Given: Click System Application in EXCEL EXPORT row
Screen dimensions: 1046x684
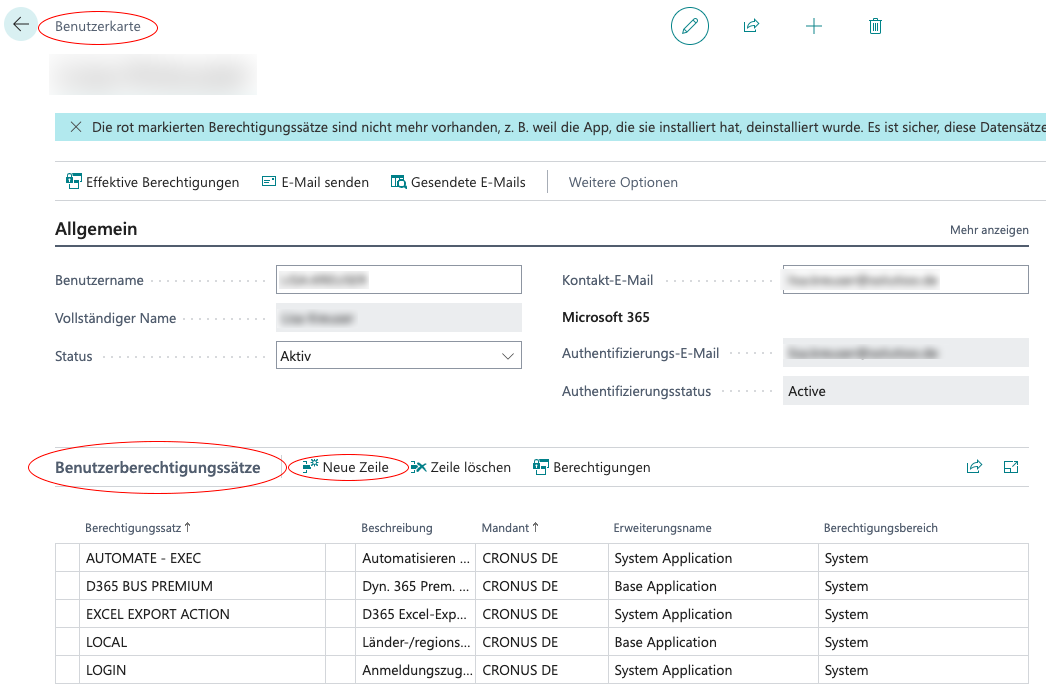Looking at the screenshot, I should pyautogui.click(x=713, y=614).
